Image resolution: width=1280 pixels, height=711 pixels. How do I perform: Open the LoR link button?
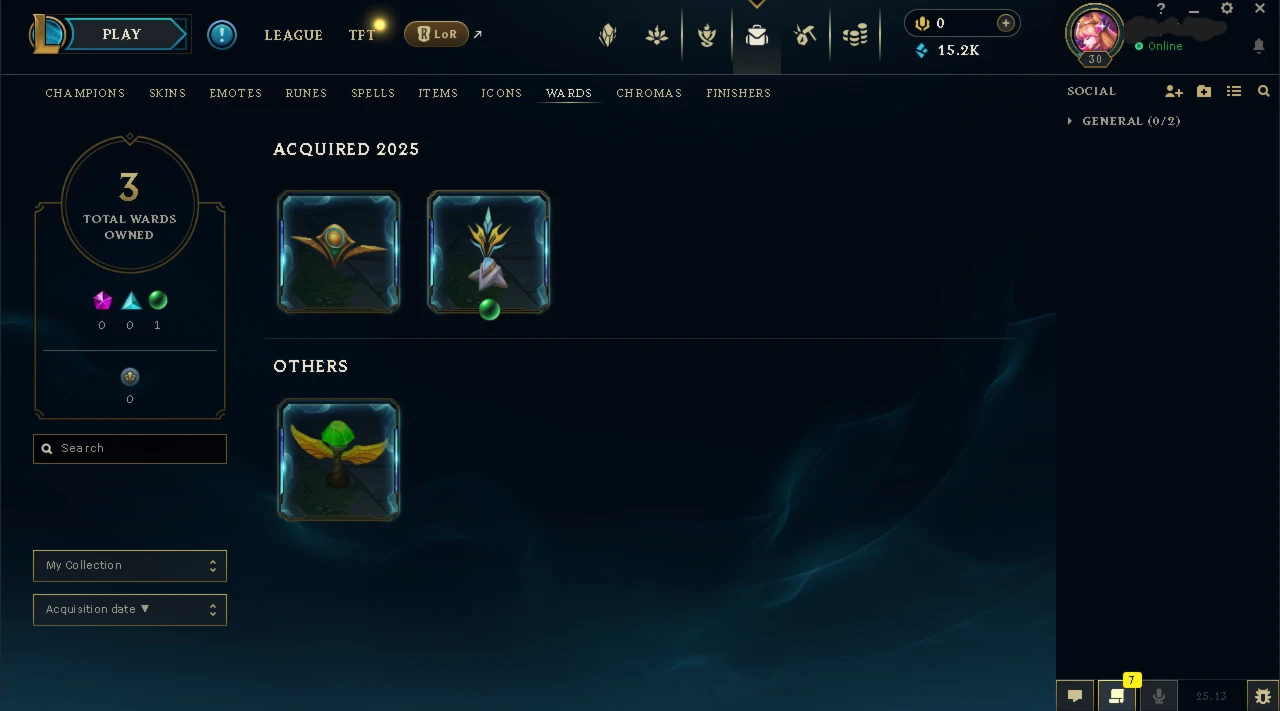point(437,34)
